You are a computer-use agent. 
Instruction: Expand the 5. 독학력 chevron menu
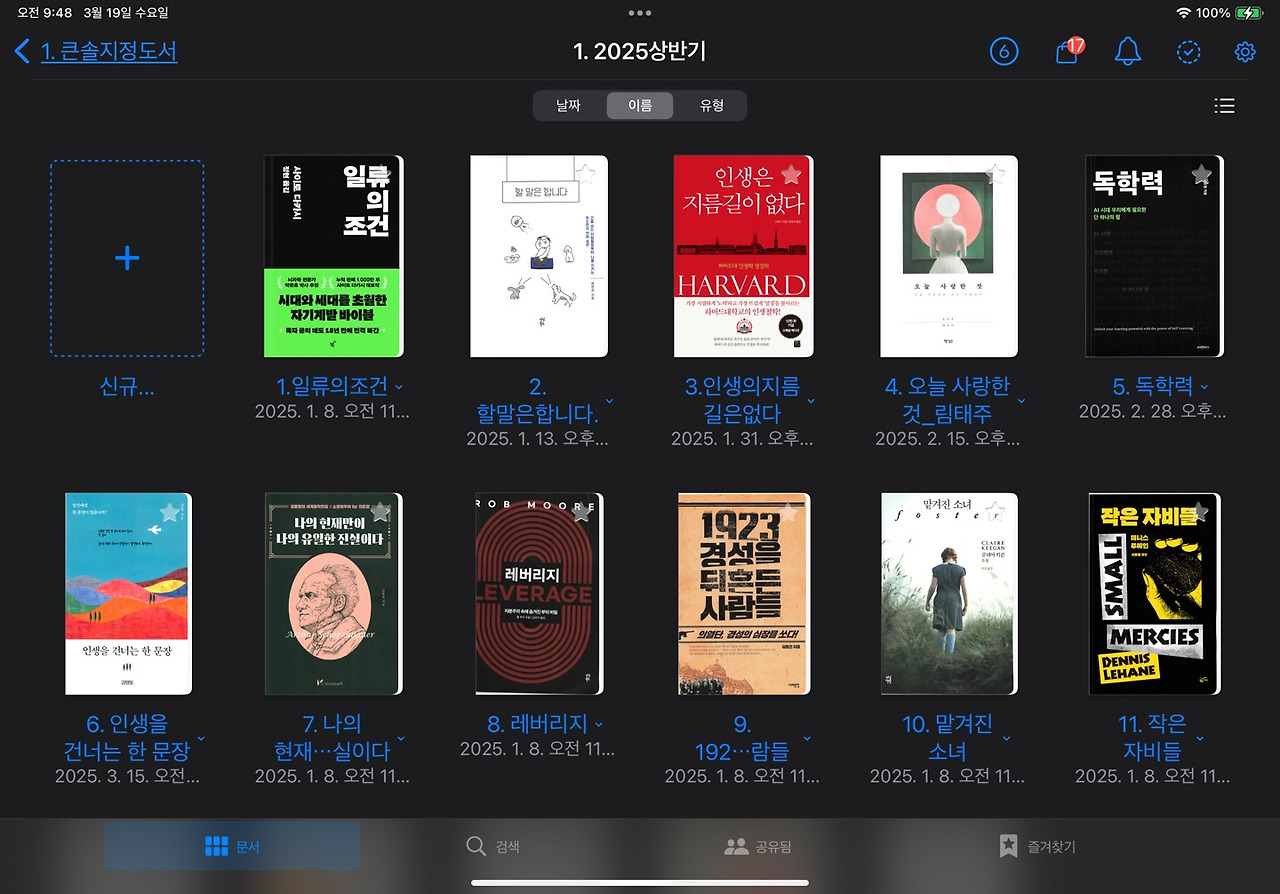pos(1204,387)
